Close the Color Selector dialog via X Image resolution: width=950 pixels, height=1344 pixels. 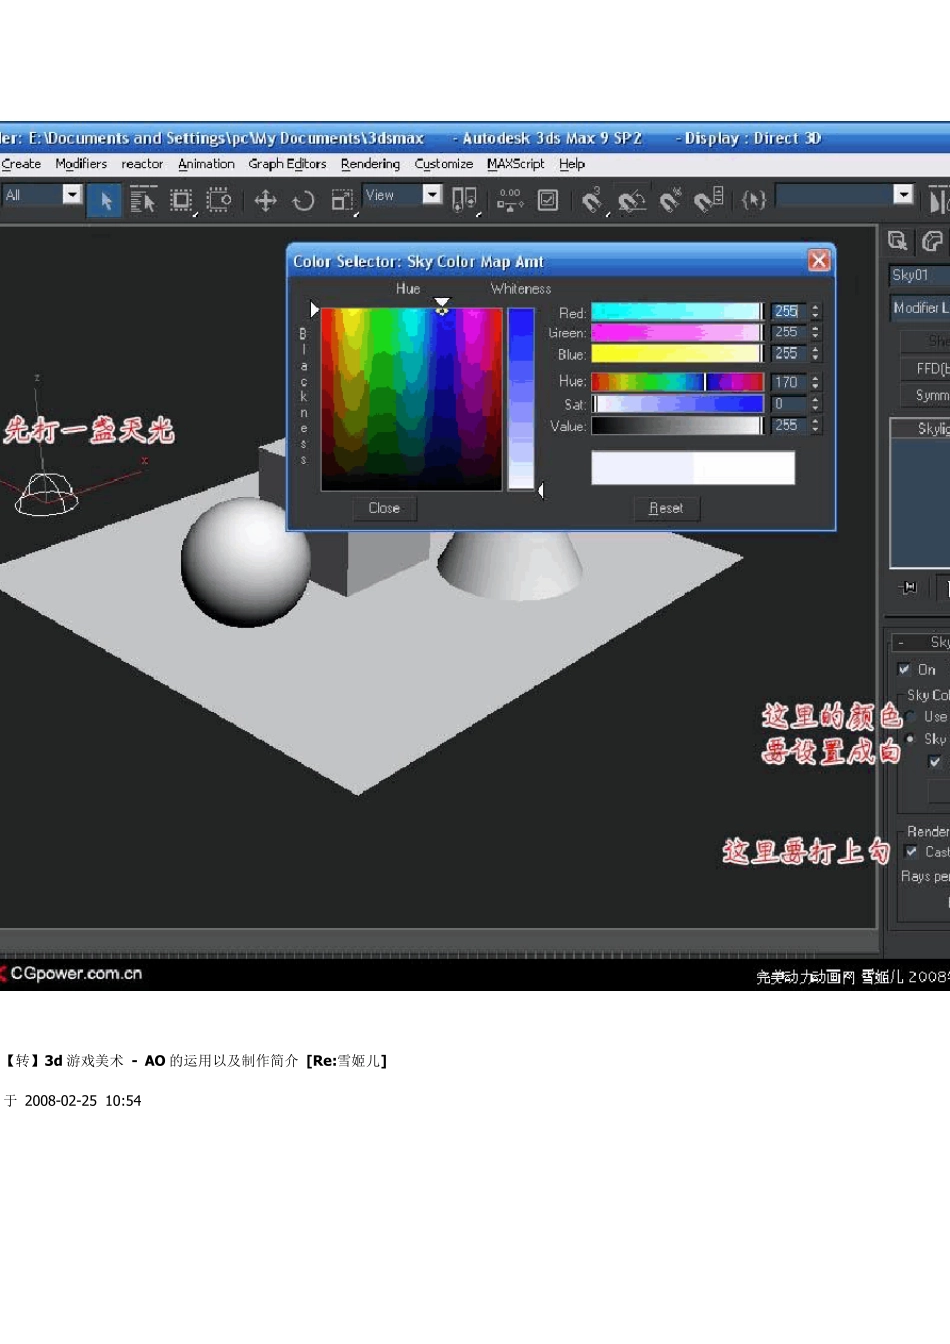(x=819, y=260)
